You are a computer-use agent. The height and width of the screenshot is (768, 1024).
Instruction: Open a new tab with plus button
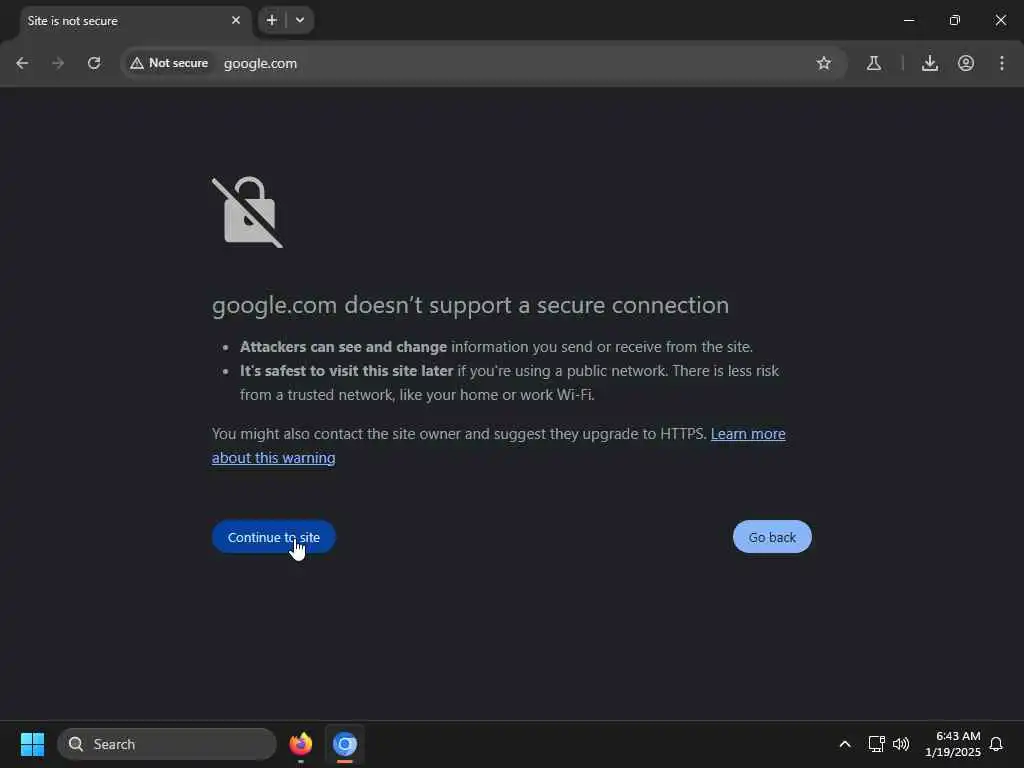(x=272, y=20)
